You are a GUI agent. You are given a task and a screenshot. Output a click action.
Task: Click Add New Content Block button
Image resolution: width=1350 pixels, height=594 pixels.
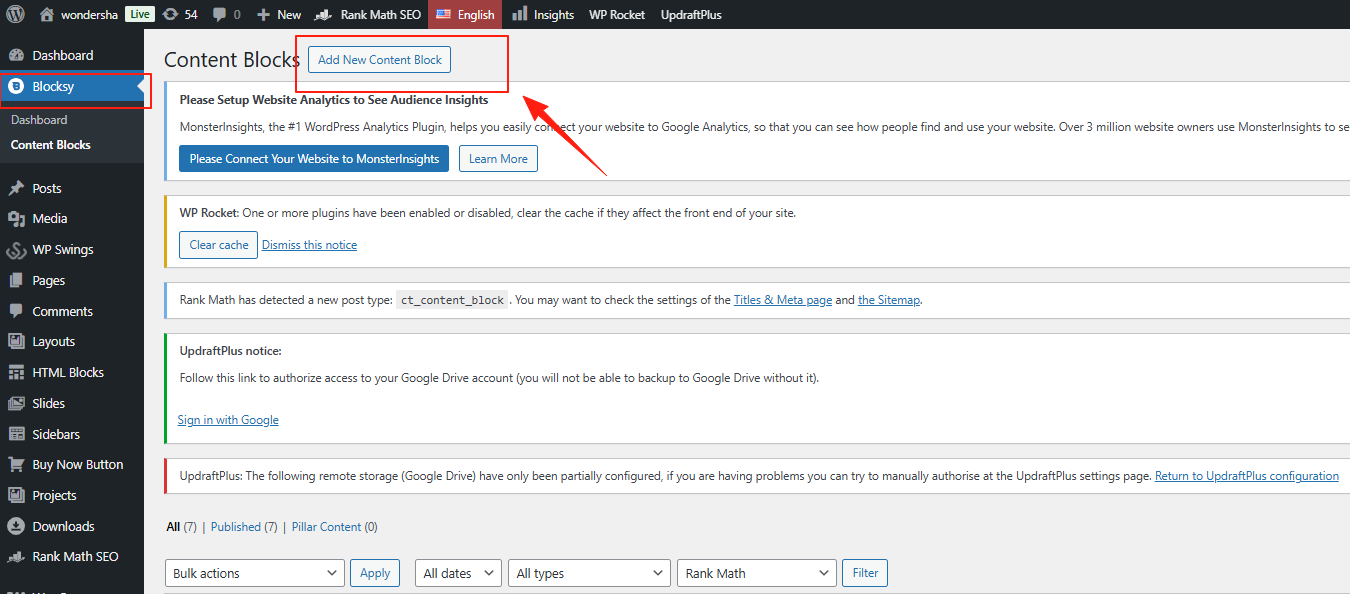[x=379, y=60]
